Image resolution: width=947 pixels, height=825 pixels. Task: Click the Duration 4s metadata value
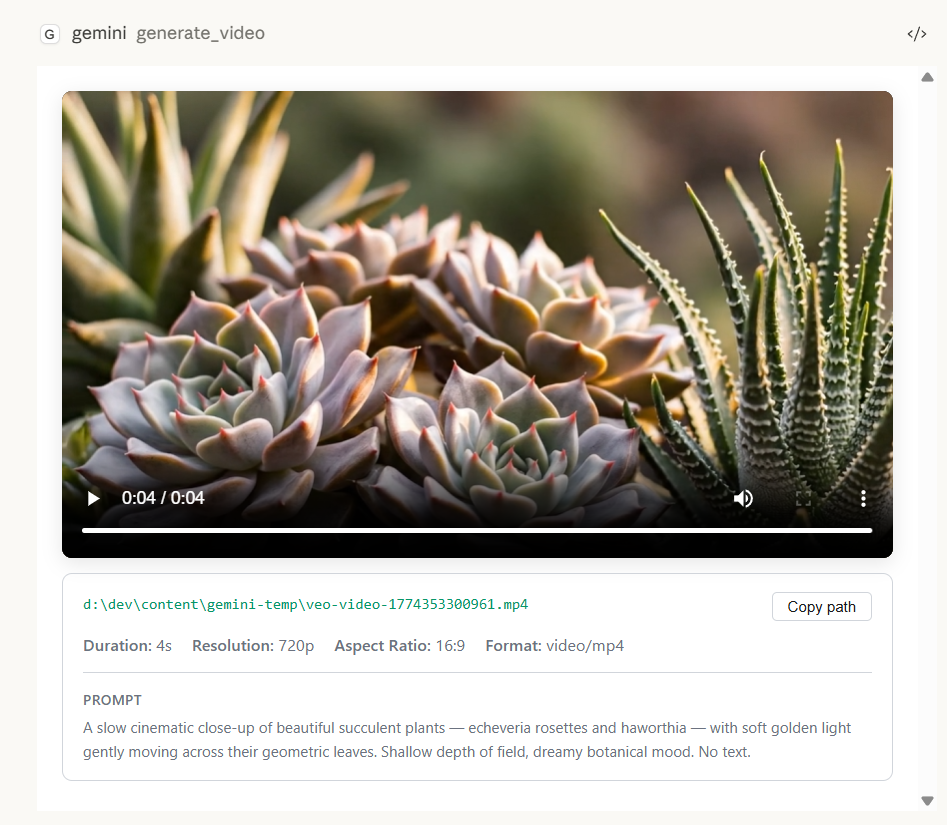coord(163,645)
